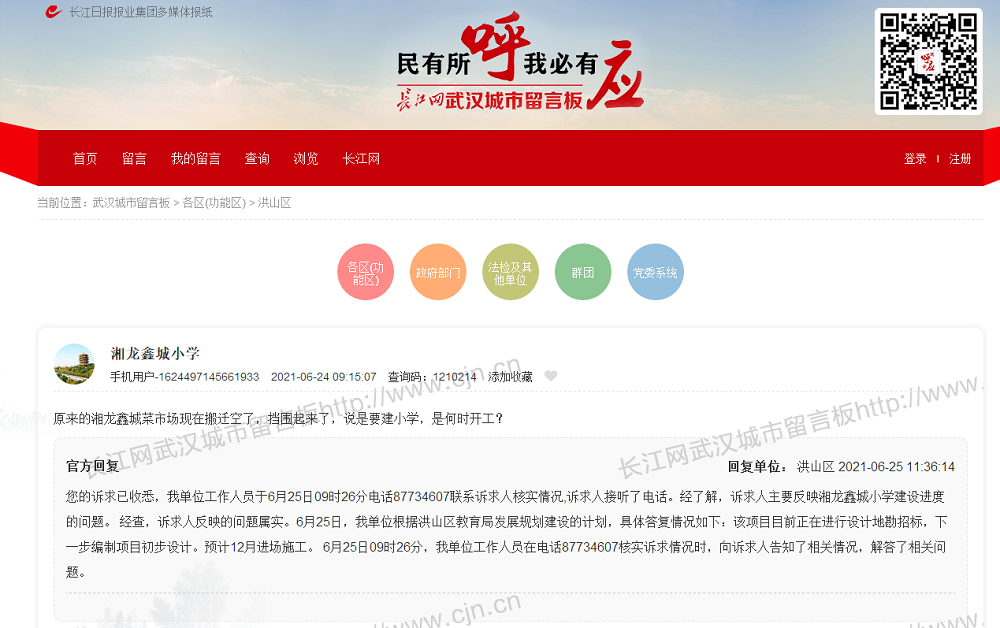
Task: Go to 首页 in navigation bar
Action: (x=85, y=159)
